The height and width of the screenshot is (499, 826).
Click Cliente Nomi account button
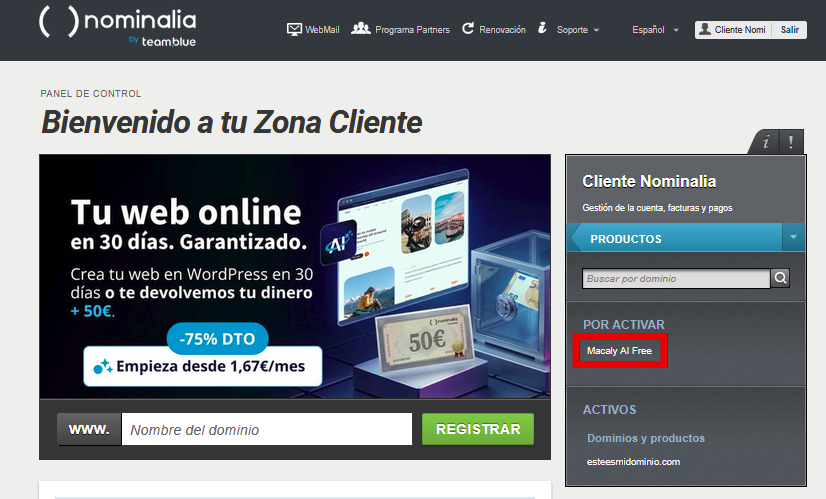[733, 30]
